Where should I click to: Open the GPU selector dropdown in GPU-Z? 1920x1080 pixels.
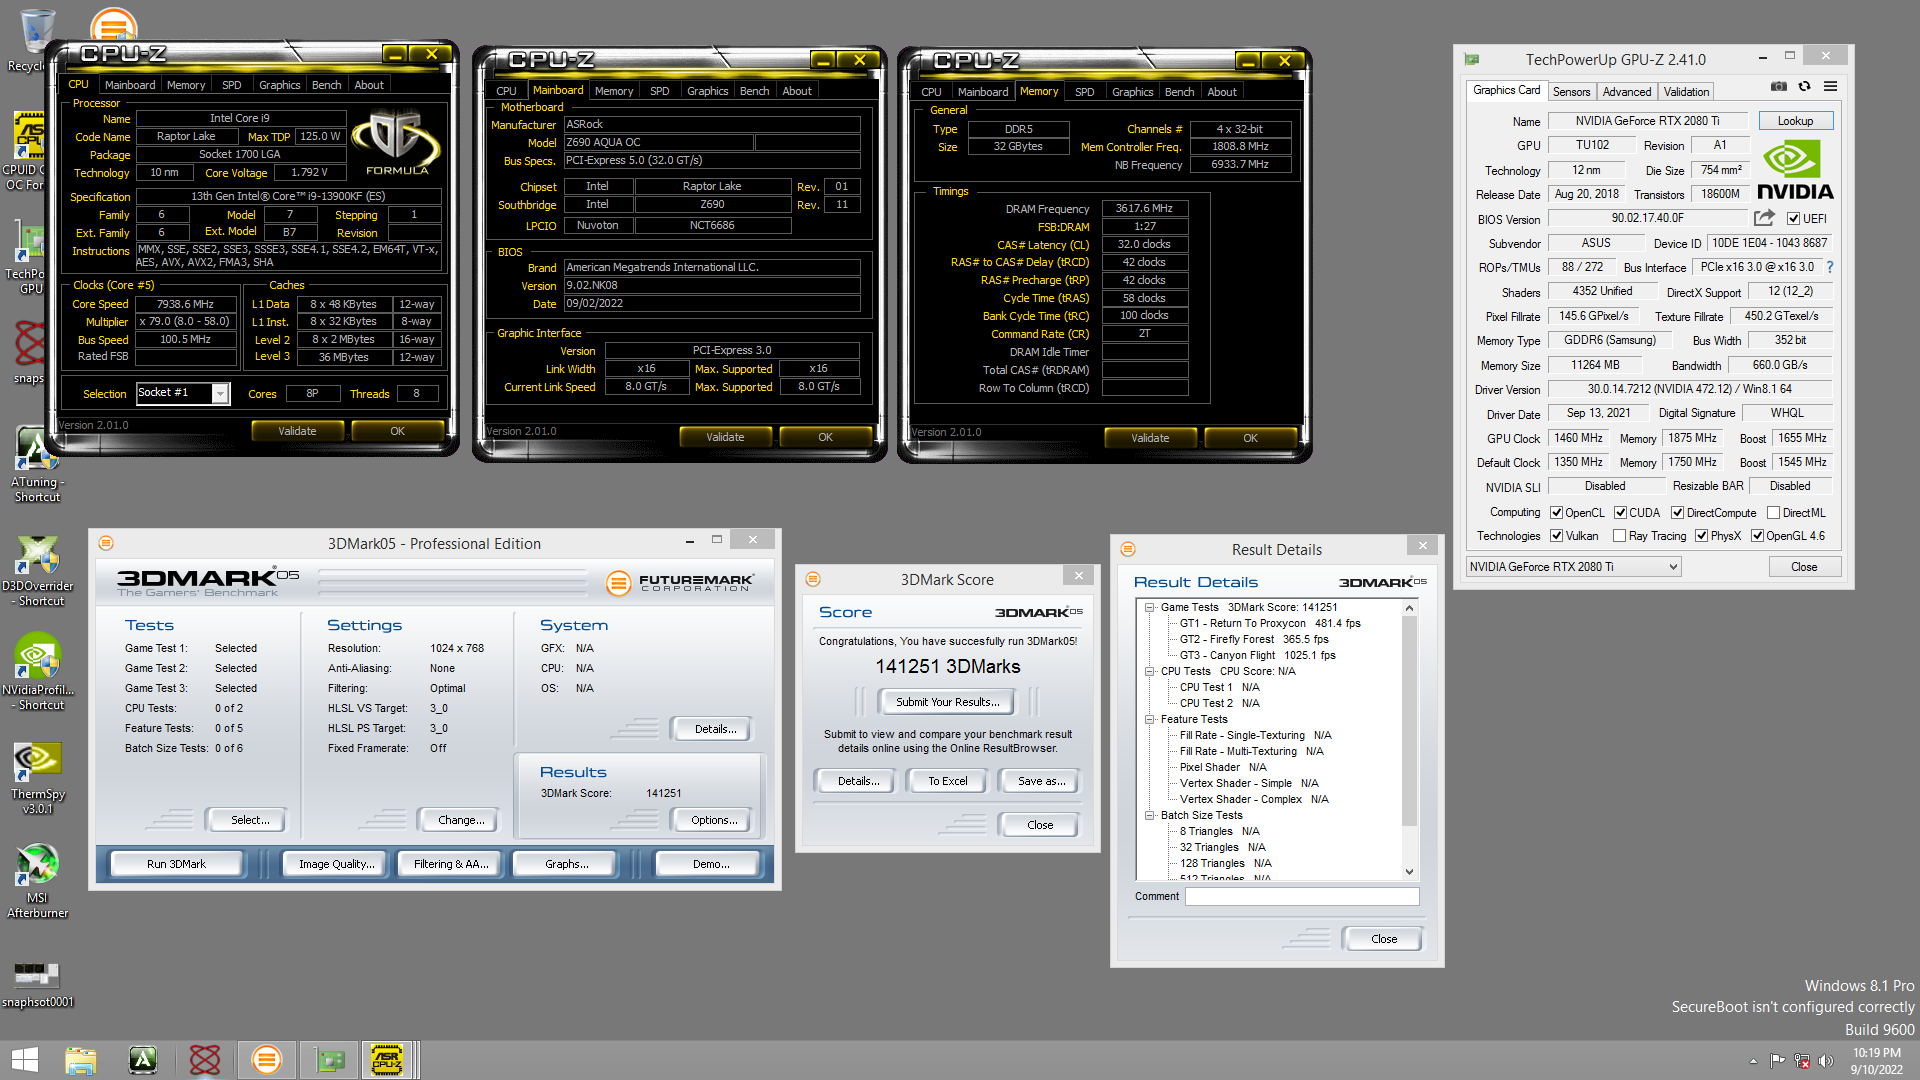click(x=1573, y=567)
